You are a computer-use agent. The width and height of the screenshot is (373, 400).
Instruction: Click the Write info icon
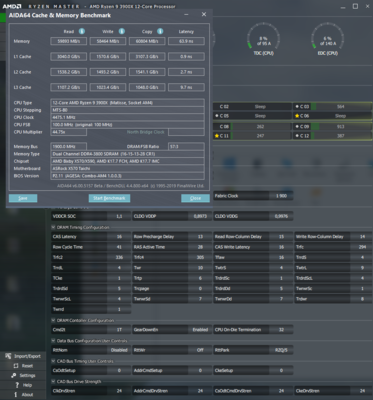tap(122, 31)
